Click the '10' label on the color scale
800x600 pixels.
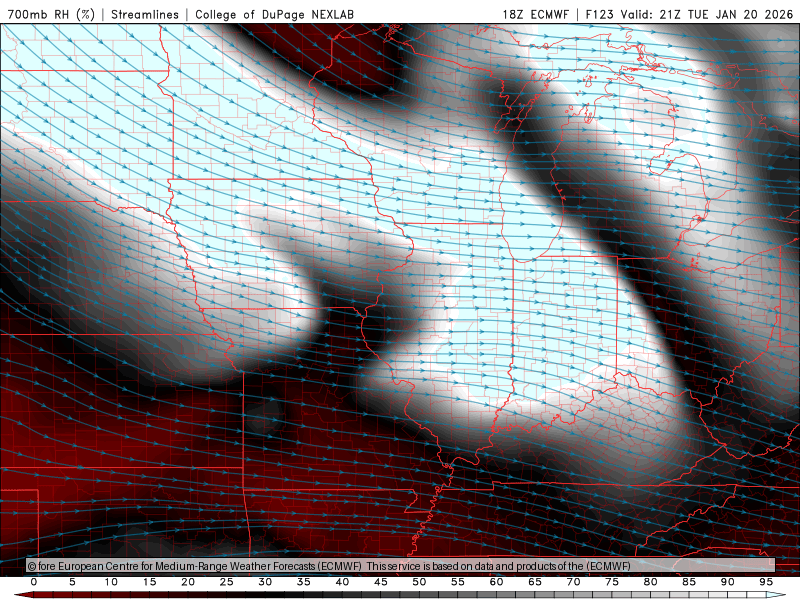click(x=111, y=582)
